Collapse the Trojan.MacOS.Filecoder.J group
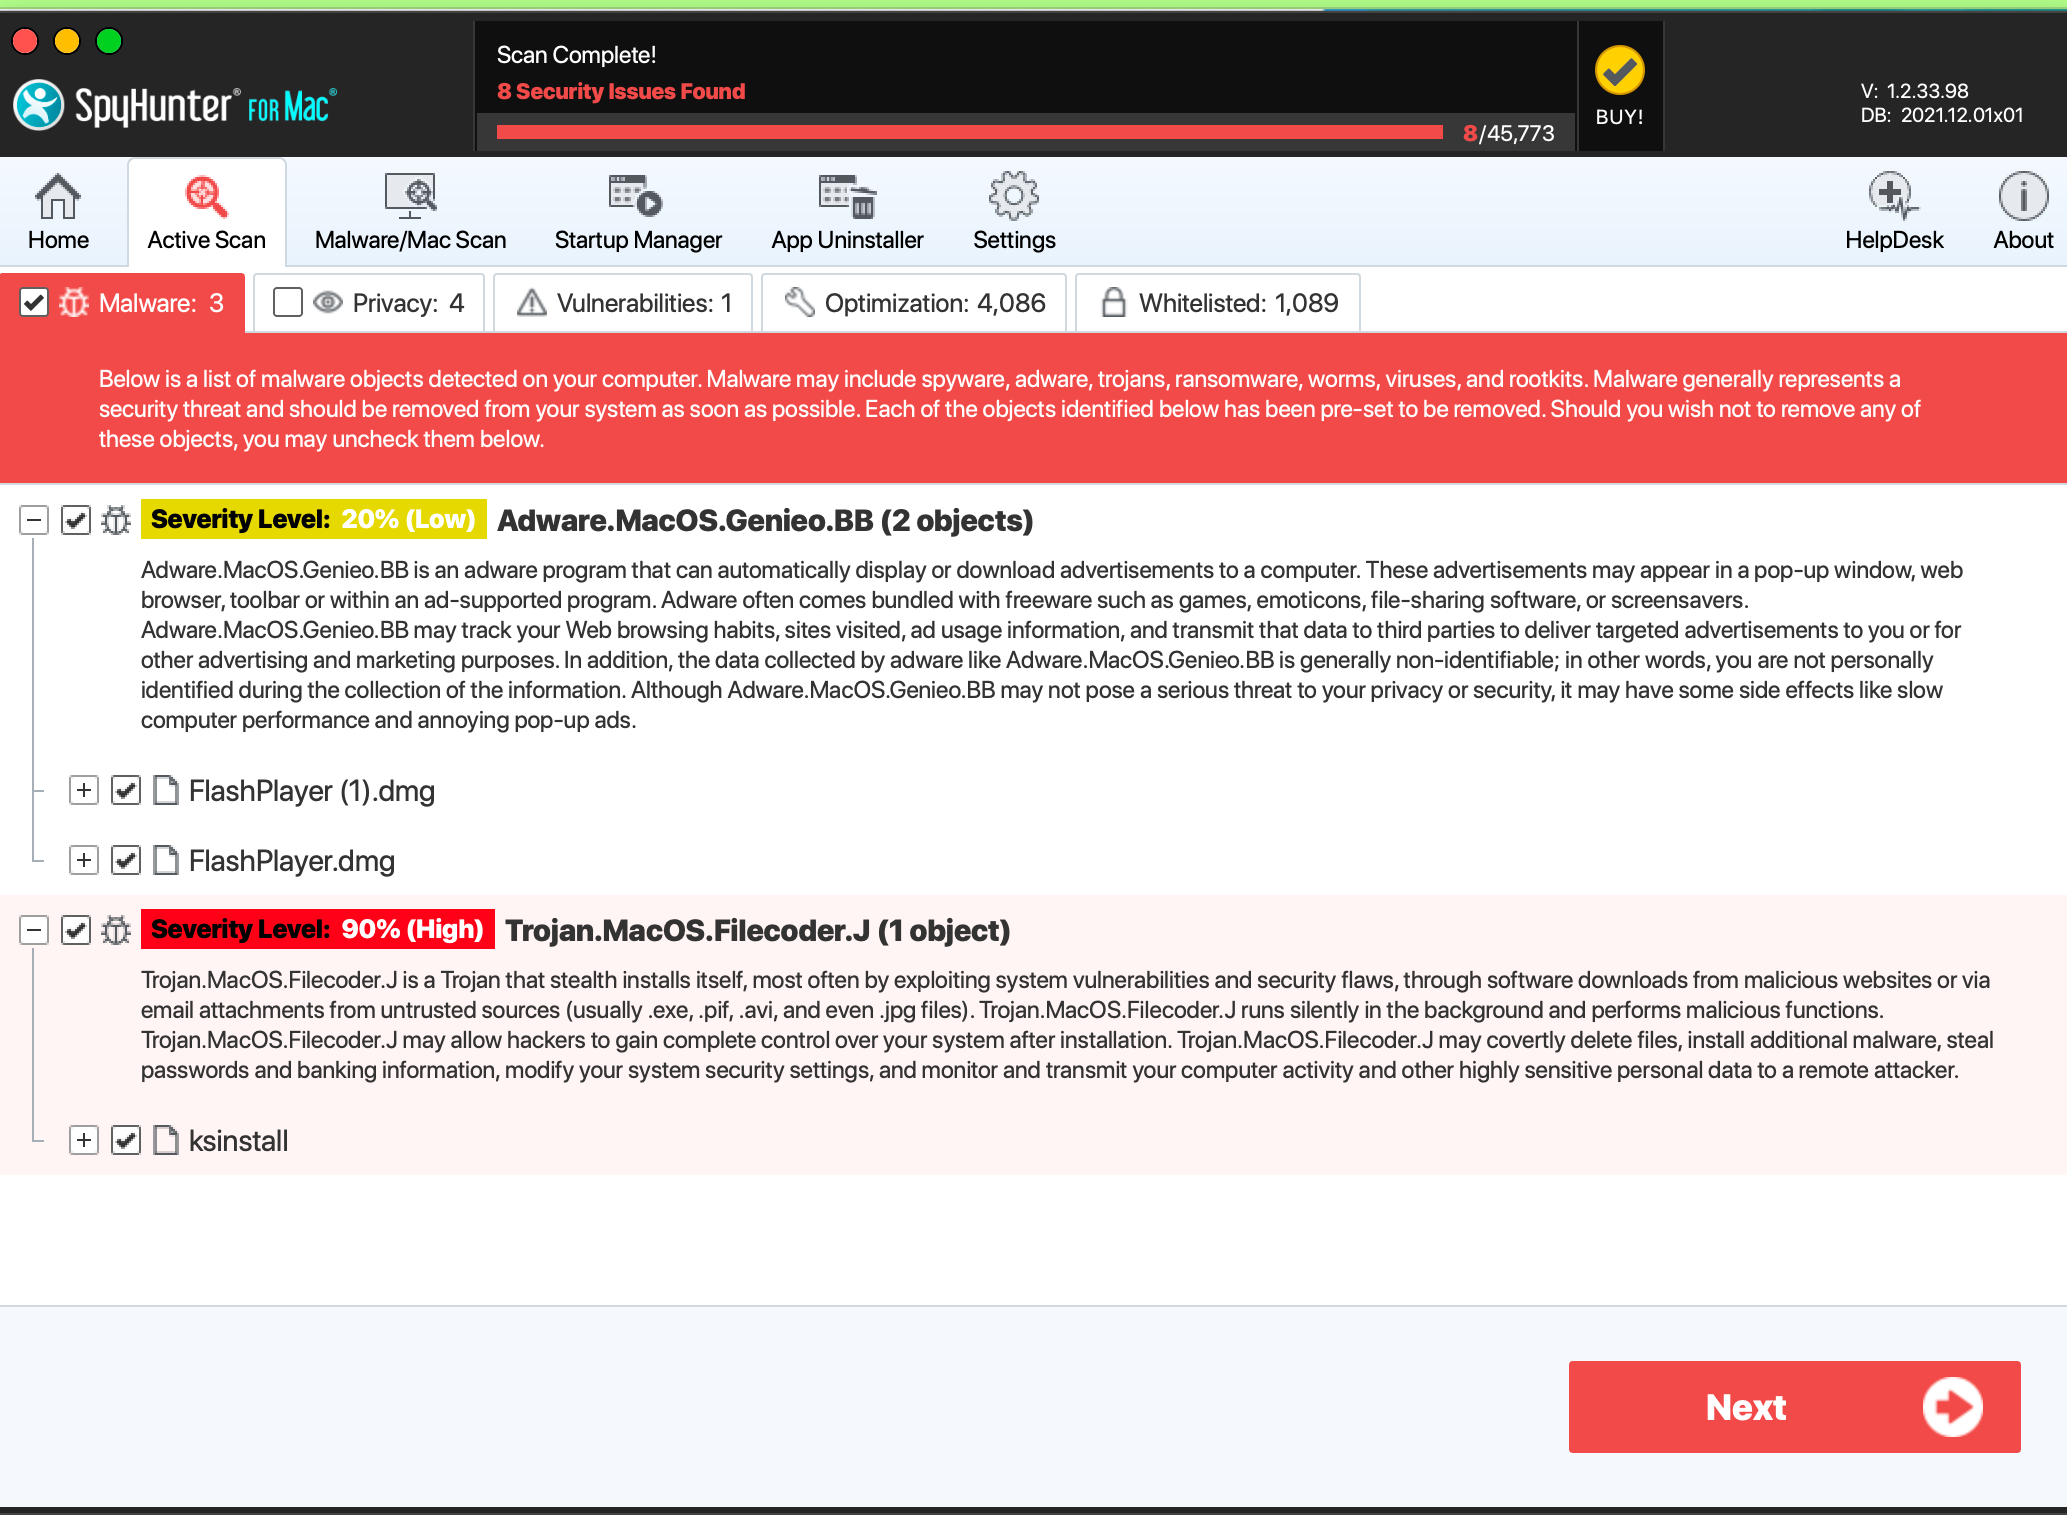The width and height of the screenshot is (2067, 1515). coord(34,930)
